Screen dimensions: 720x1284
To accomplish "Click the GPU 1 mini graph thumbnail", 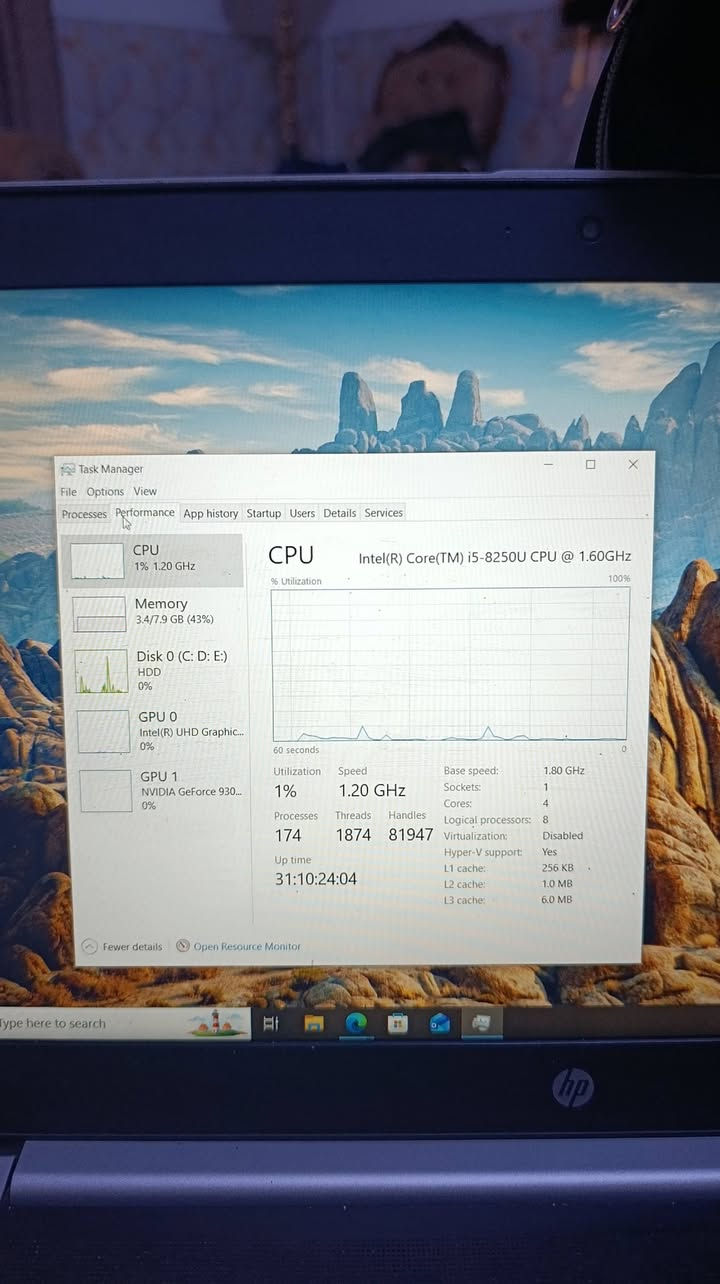I will pos(106,791).
